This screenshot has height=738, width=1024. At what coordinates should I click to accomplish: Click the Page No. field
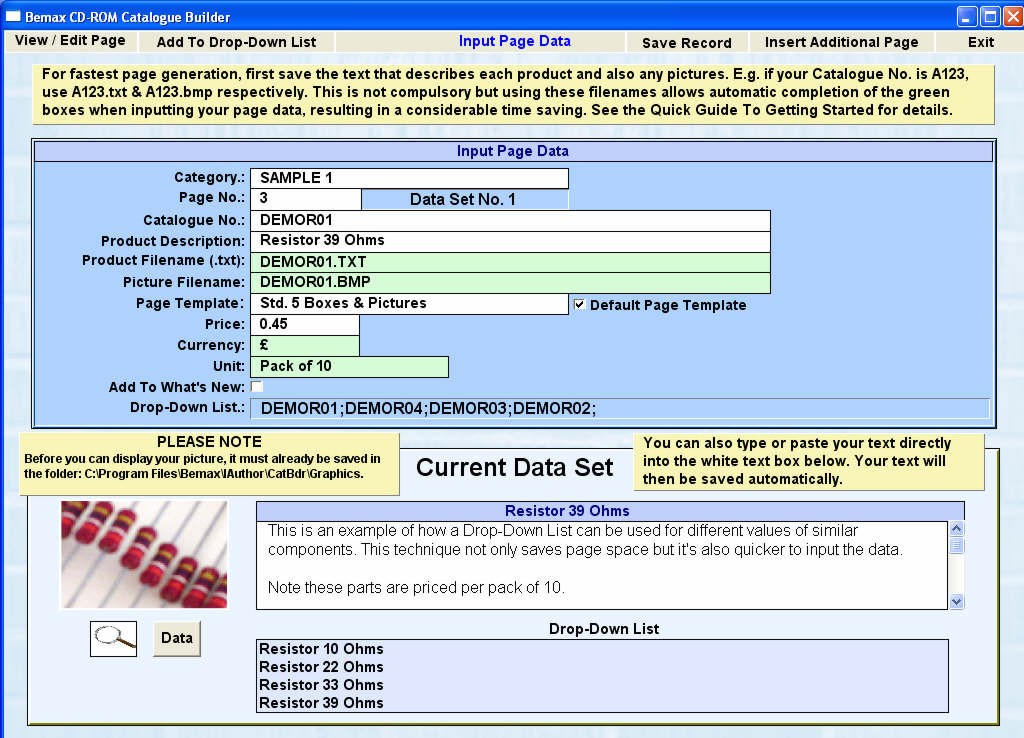coord(306,199)
